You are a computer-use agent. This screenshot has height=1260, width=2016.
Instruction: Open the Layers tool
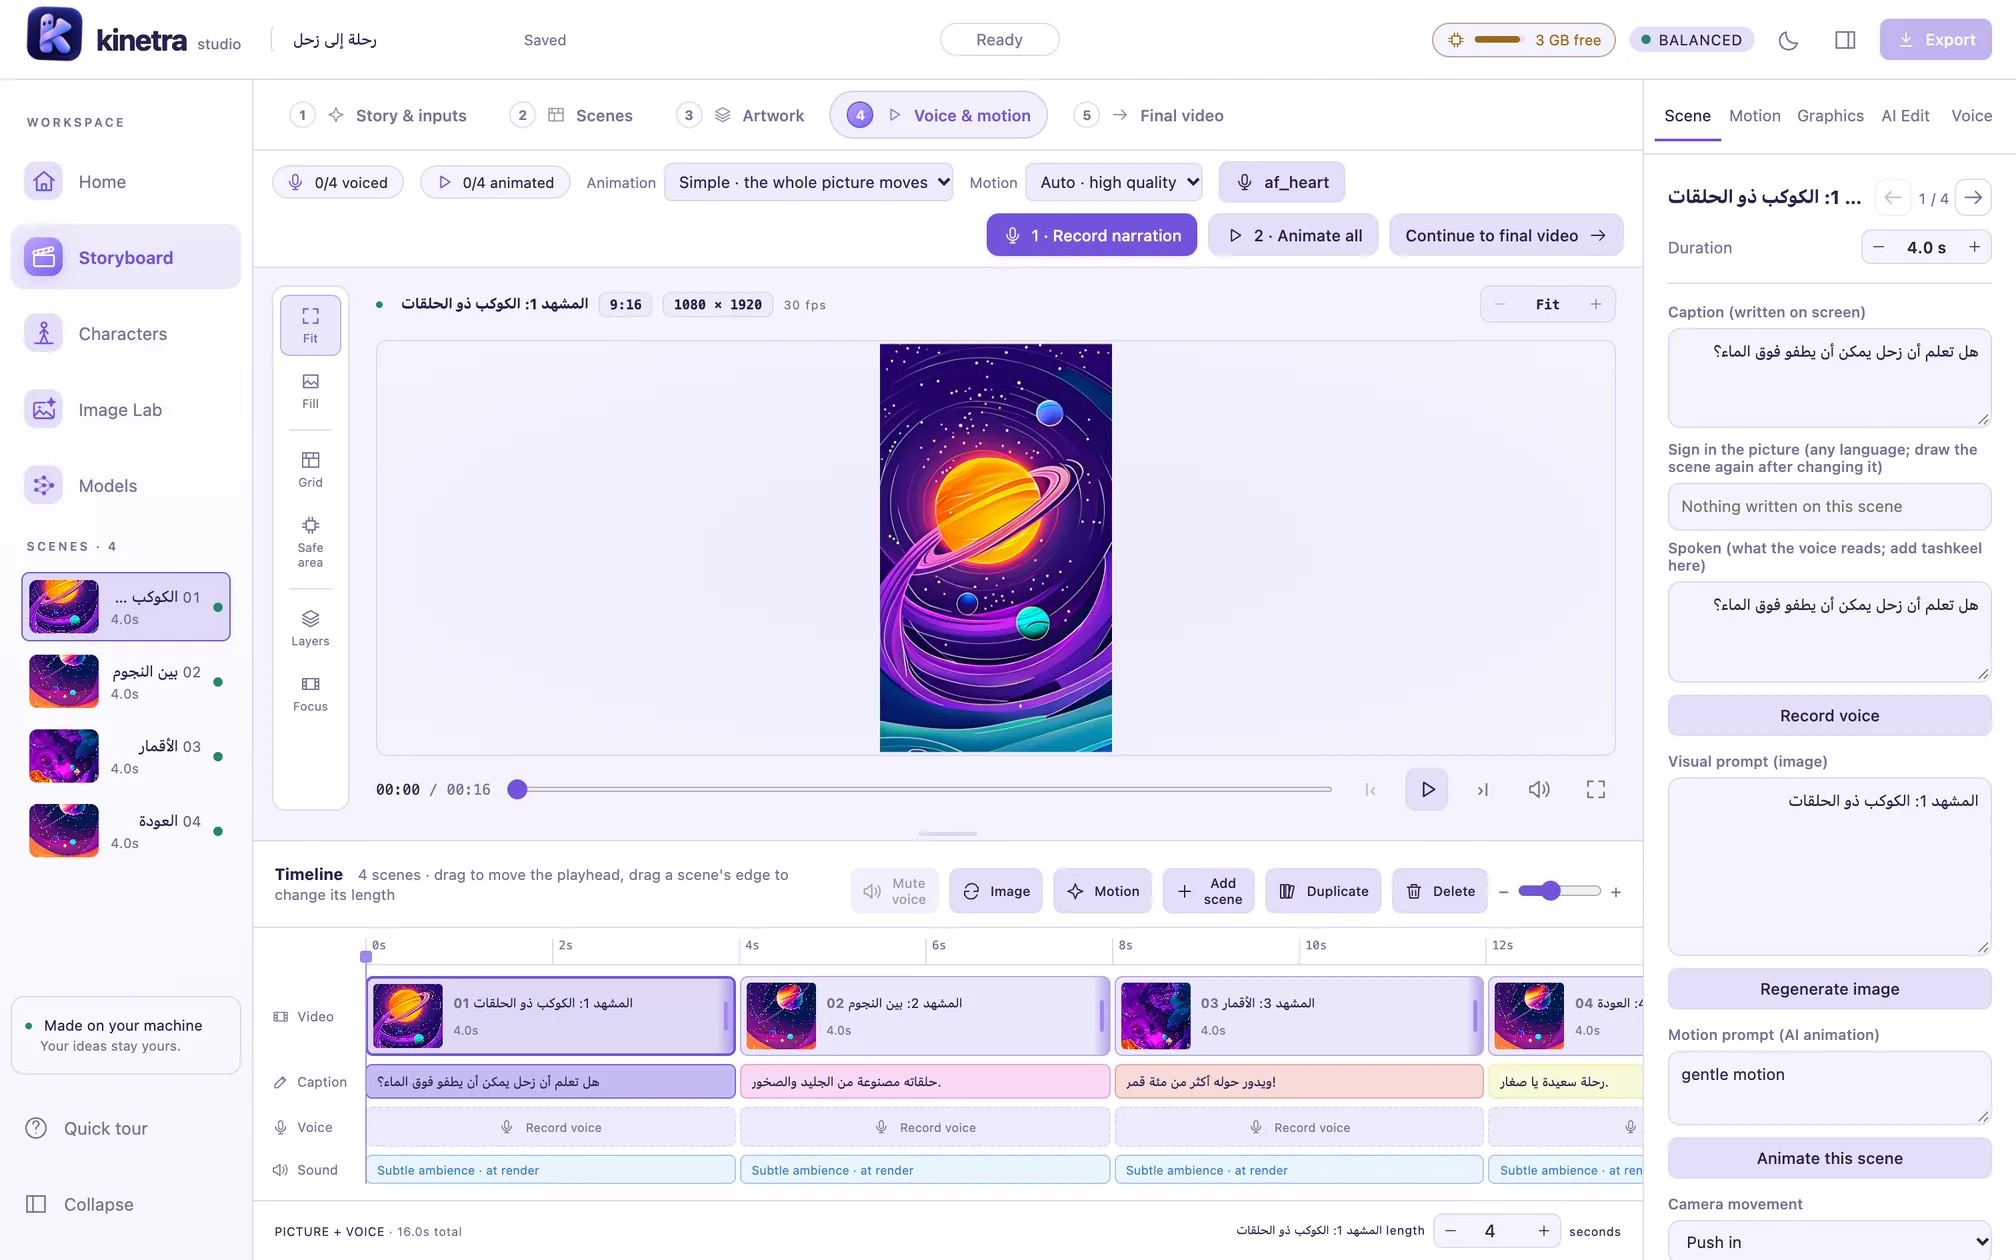(310, 628)
